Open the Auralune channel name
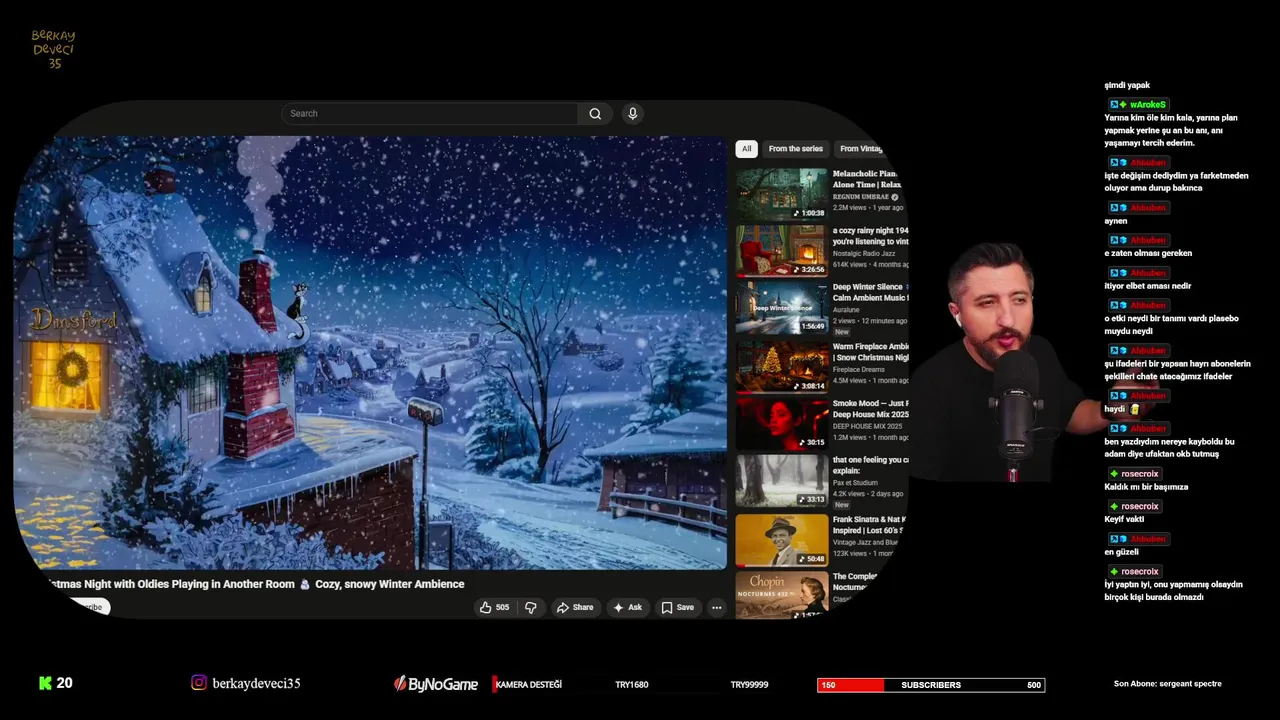The width and height of the screenshot is (1280, 720). [x=846, y=310]
